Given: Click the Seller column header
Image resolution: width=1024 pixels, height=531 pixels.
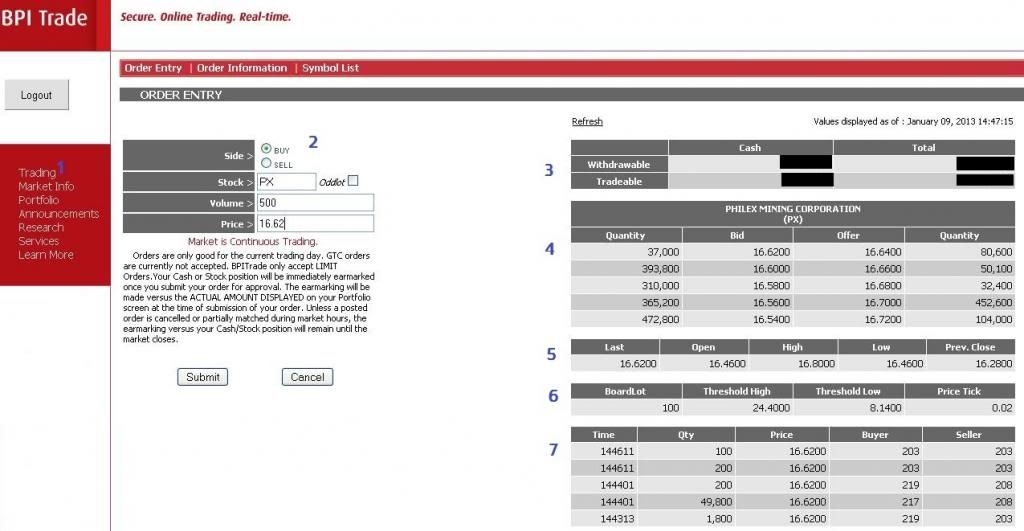Looking at the screenshot, I should coord(968,434).
